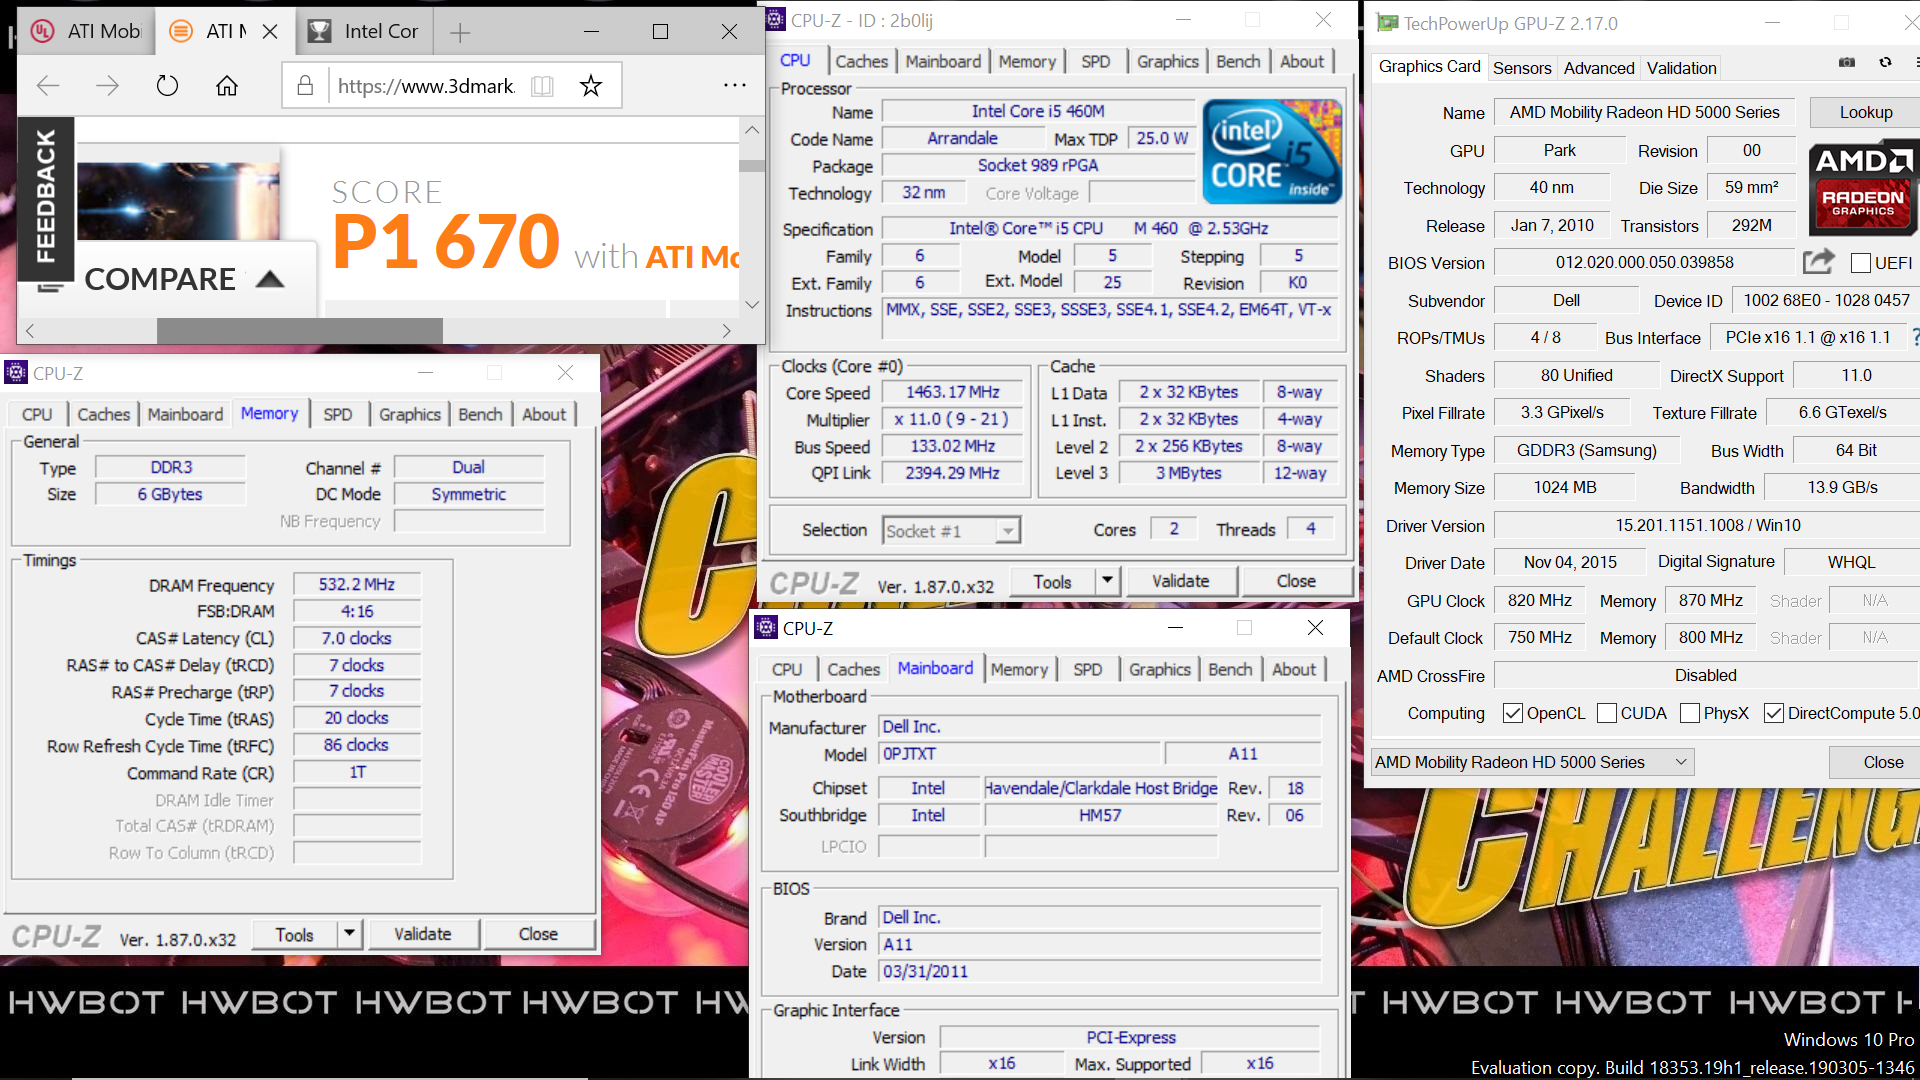The width and height of the screenshot is (1920, 1080).
Task: Click Tools button in CPU-Z Memory window
Action: pyautogui.click(x=295, y=934)
